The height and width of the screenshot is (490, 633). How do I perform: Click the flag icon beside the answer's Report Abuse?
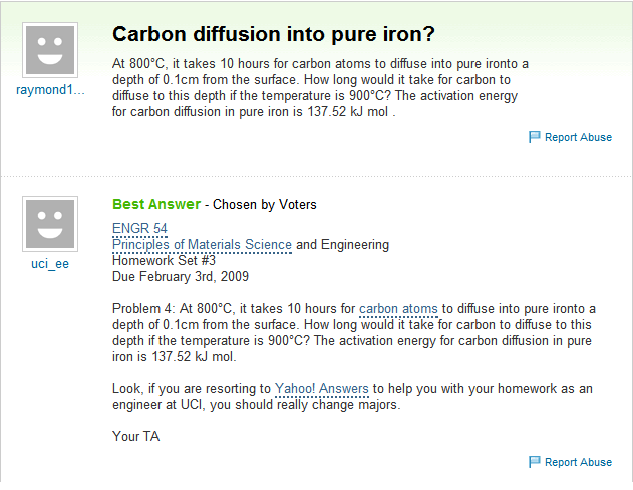click(534, 462)
